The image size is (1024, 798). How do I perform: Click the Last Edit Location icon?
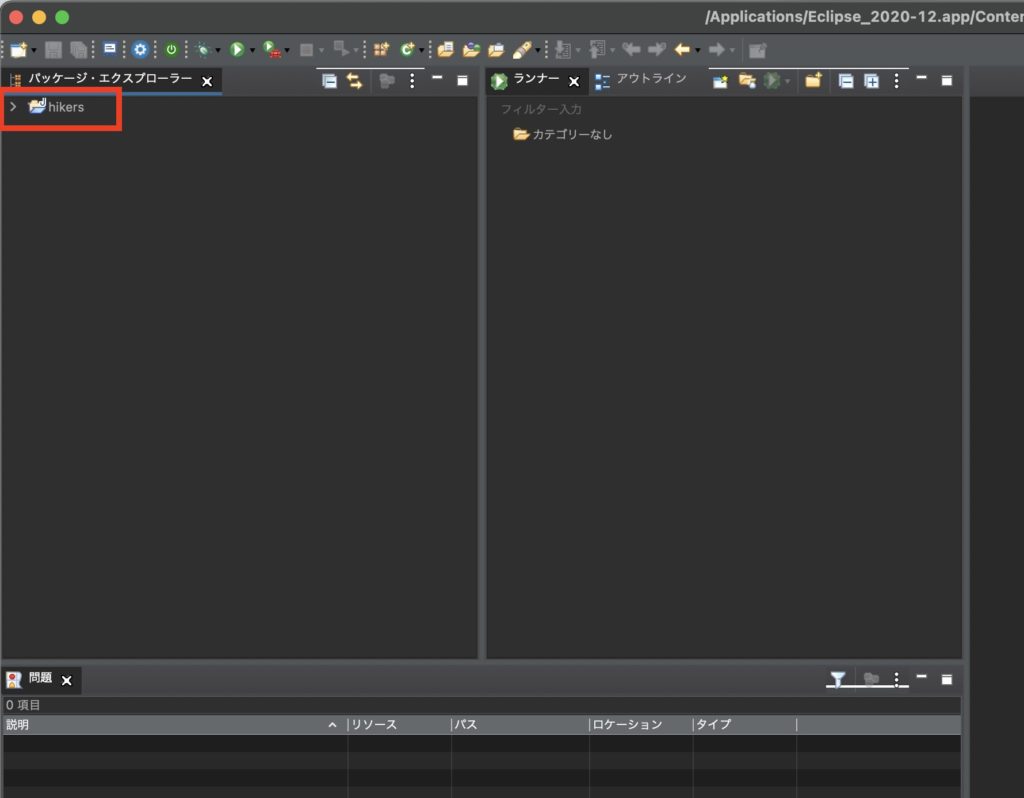631,50
